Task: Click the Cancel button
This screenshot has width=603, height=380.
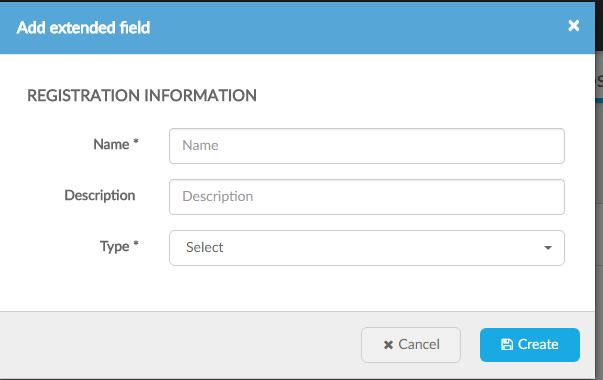Action: click(x=411, y=345)
